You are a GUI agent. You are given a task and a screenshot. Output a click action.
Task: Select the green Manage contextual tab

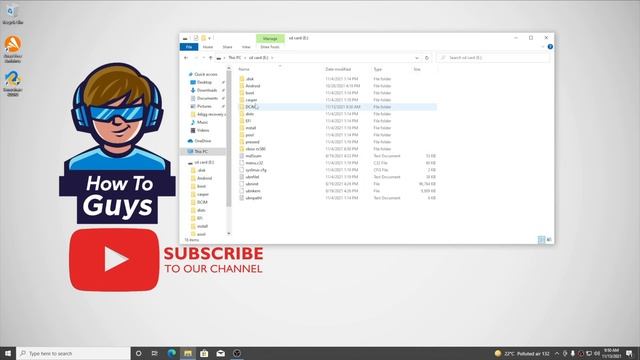tap(270, 38)
